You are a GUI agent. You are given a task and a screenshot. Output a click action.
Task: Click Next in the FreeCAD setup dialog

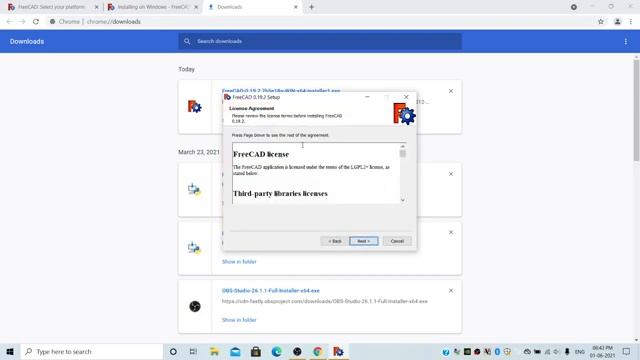coord(364,241)
